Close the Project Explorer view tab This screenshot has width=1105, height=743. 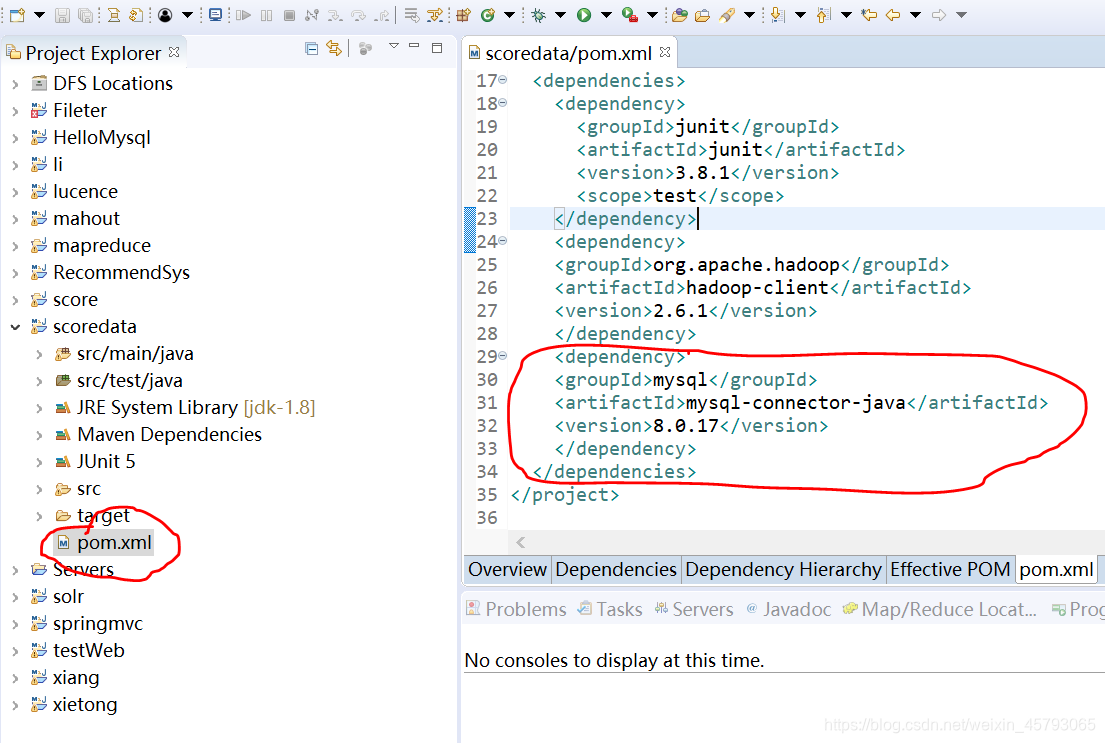pyautogui.click(x=174, y=52)
